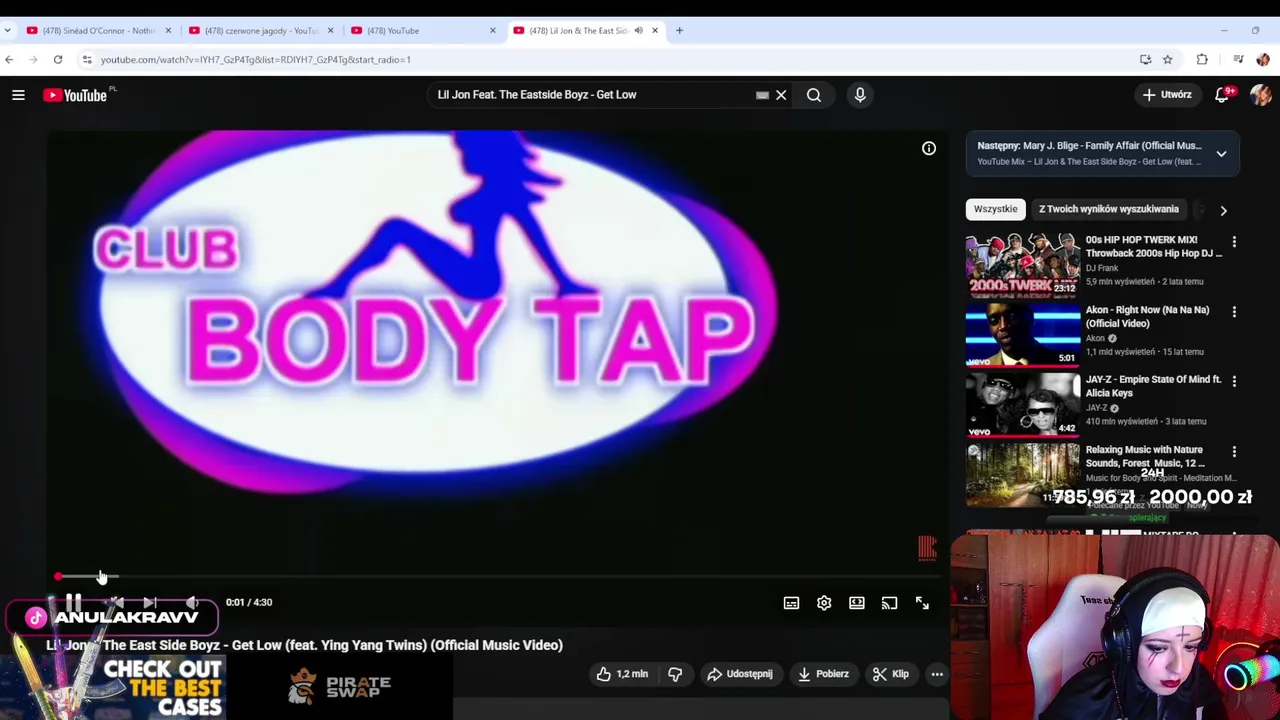Open Akon Right Now thumbnail
The width and height of the screenshot is (1280, 720).
coord(1023,335)
